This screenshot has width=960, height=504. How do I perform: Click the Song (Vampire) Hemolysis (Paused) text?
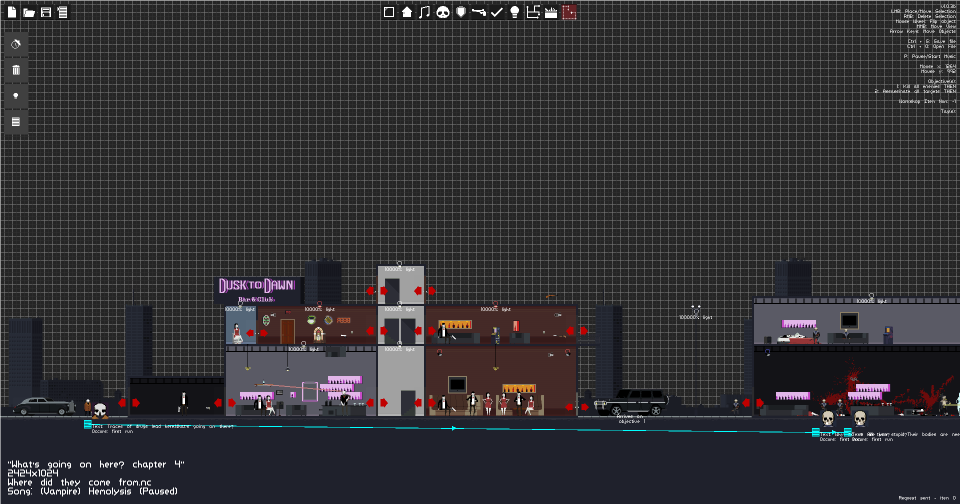pos(92,491)
